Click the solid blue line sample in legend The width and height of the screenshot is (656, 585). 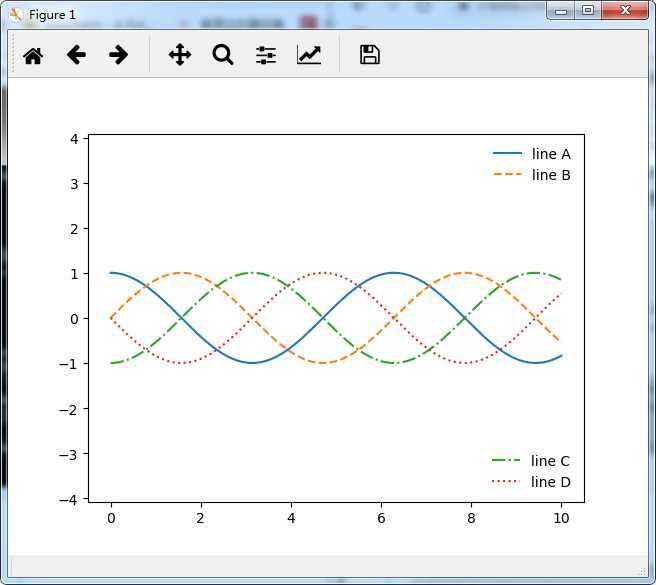[507, 154]
